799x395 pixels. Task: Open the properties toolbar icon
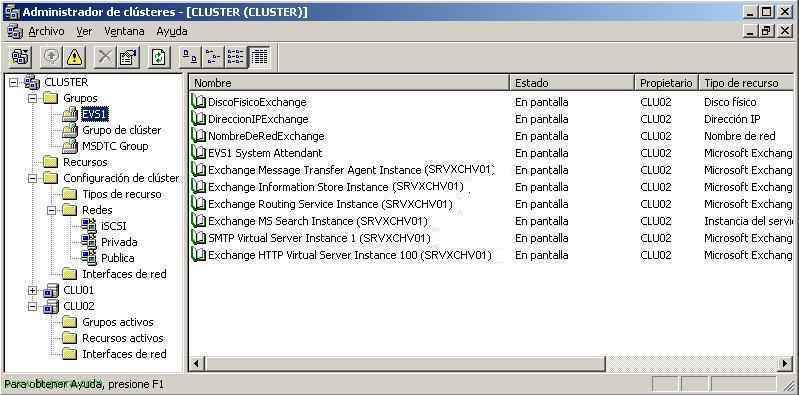pyautogui.click(x=128, y=57)
